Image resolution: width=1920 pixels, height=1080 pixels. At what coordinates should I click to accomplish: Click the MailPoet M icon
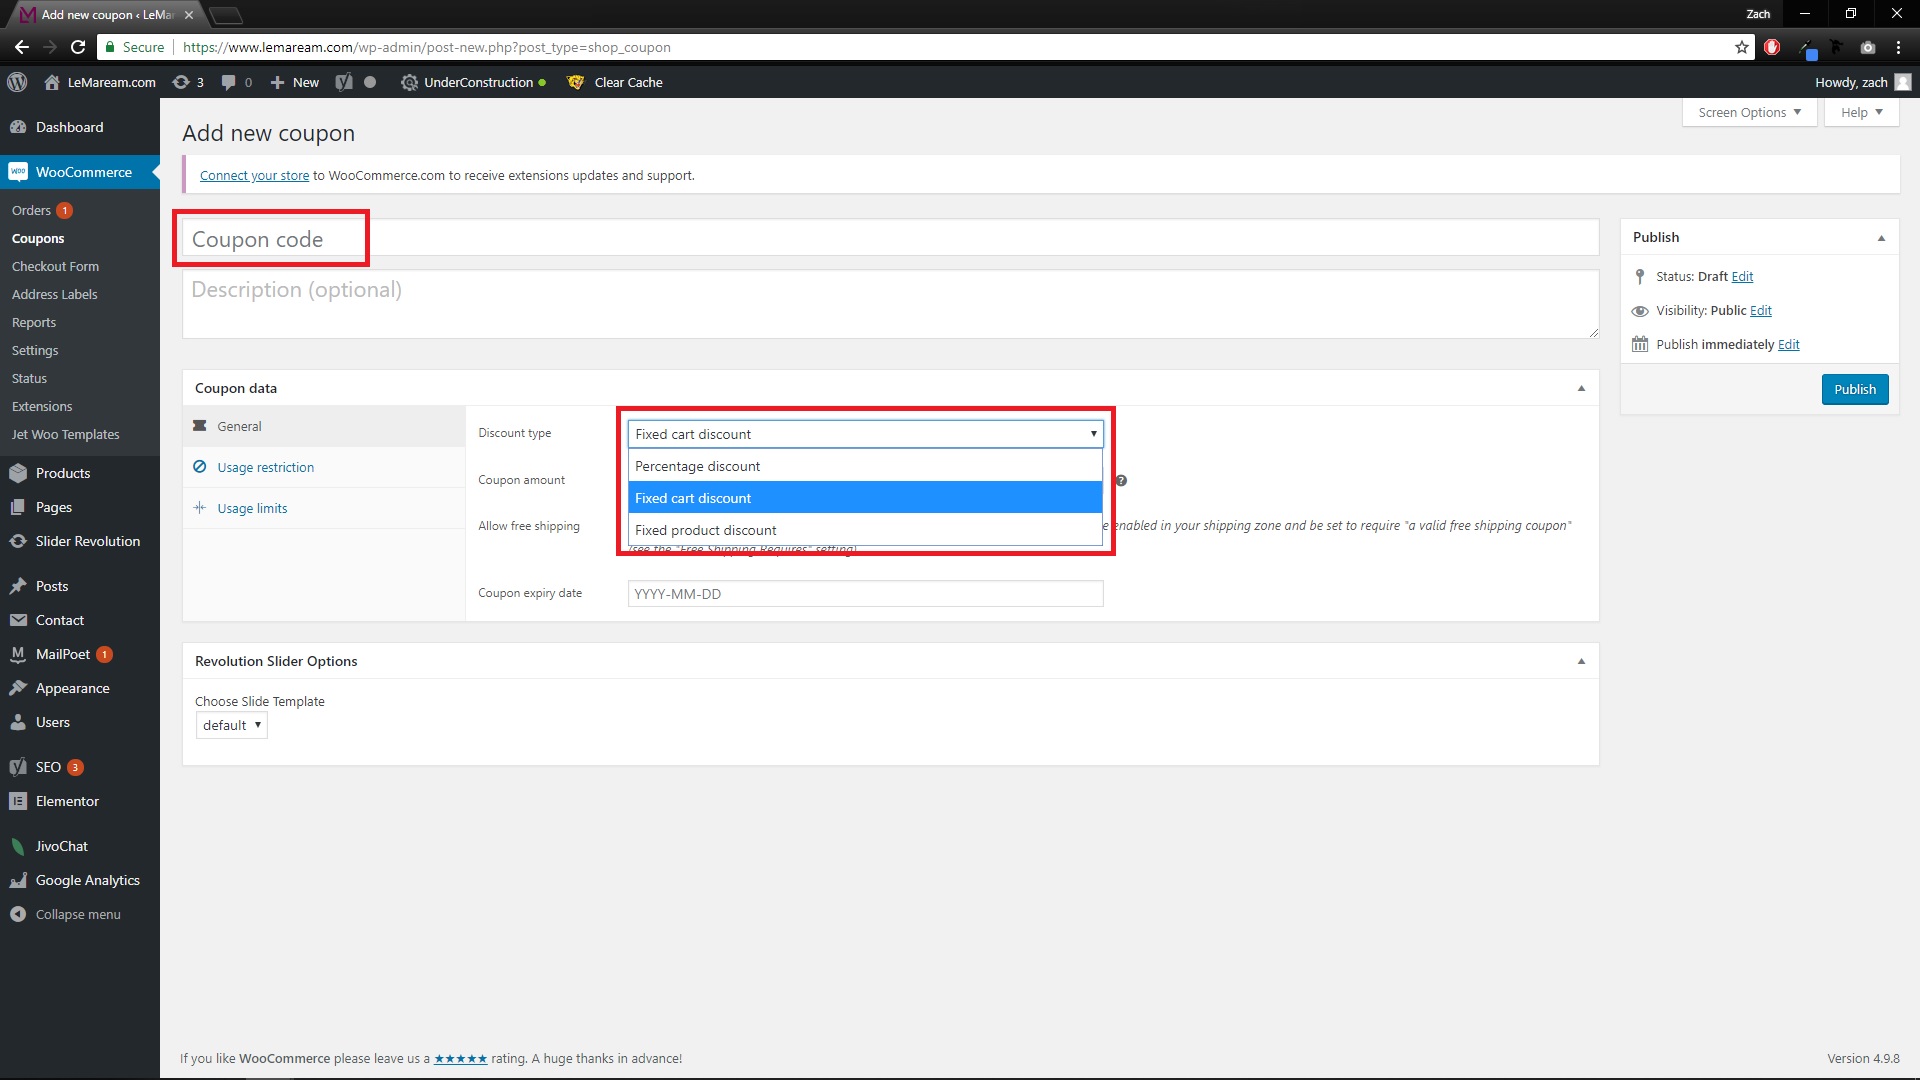click(x=18, y=654)
